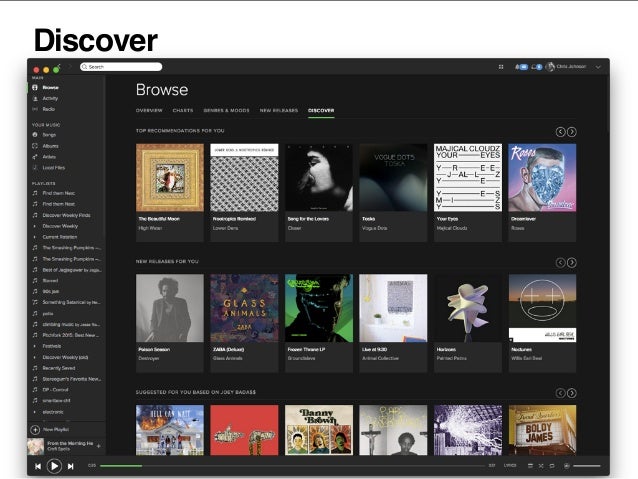Open the inbox badge in top bar
This screenshot has width=638, height=479.
click(x=537, y=67)
